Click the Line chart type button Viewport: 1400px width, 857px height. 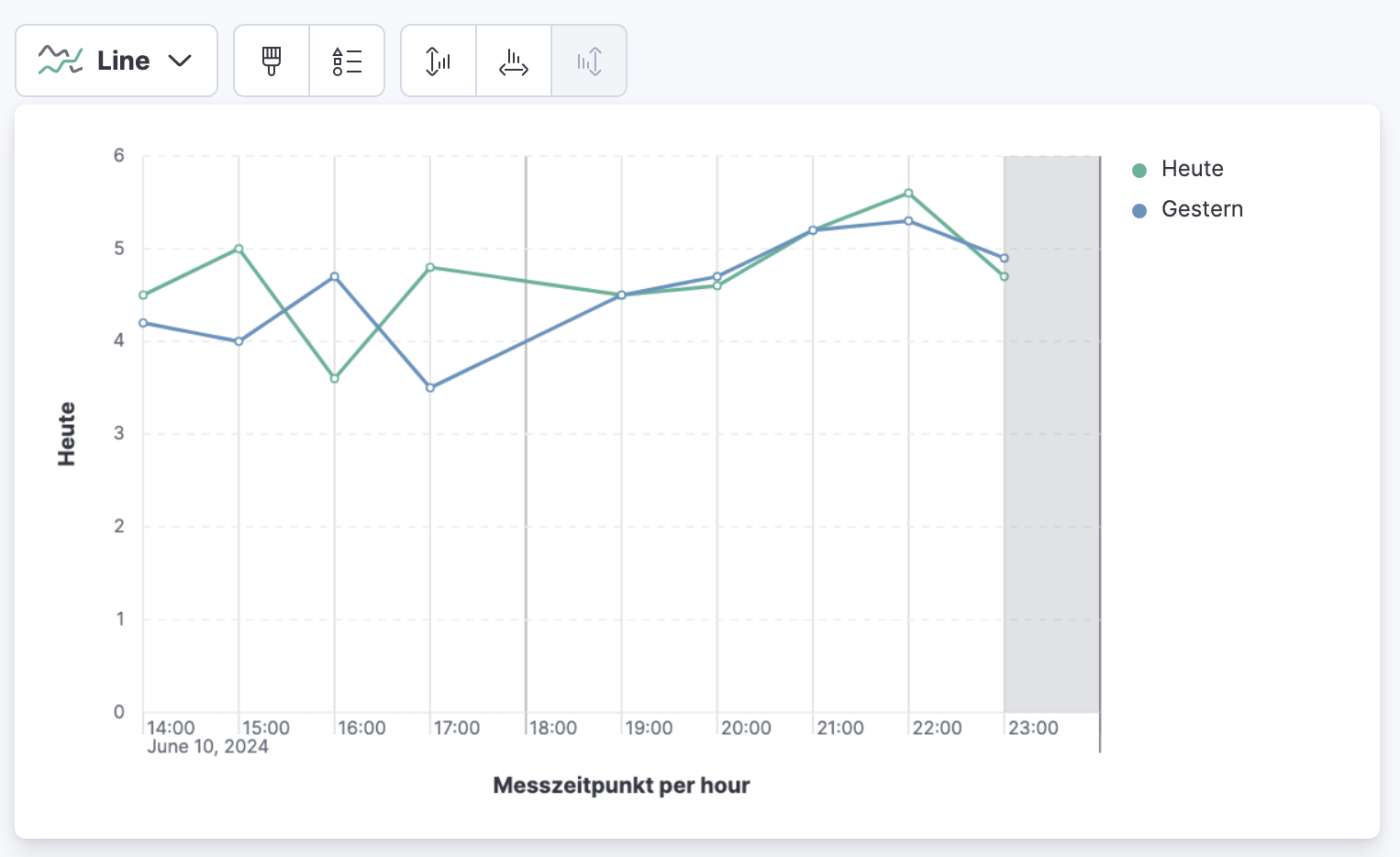point(117,60)
